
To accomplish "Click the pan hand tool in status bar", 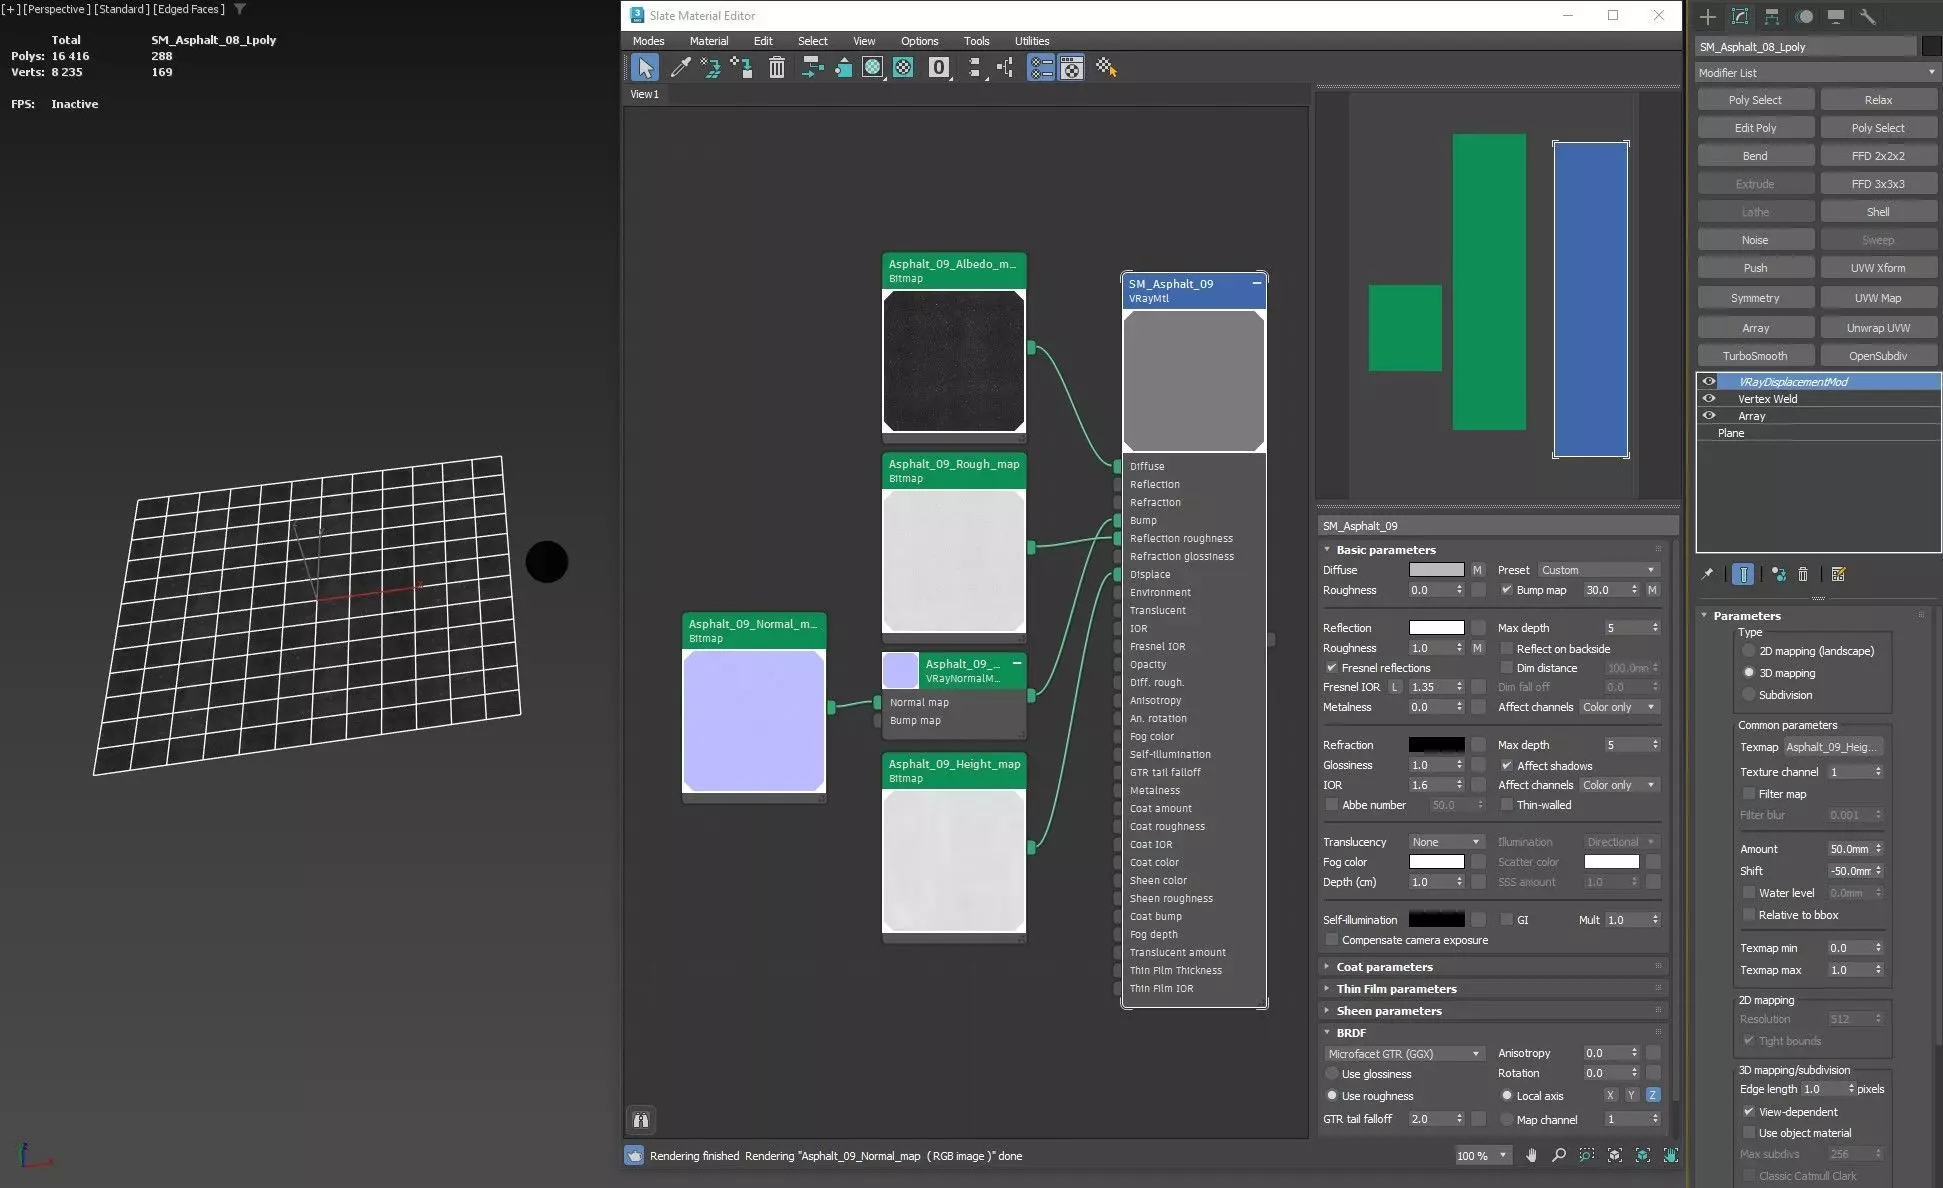I will (1531, 1155).
